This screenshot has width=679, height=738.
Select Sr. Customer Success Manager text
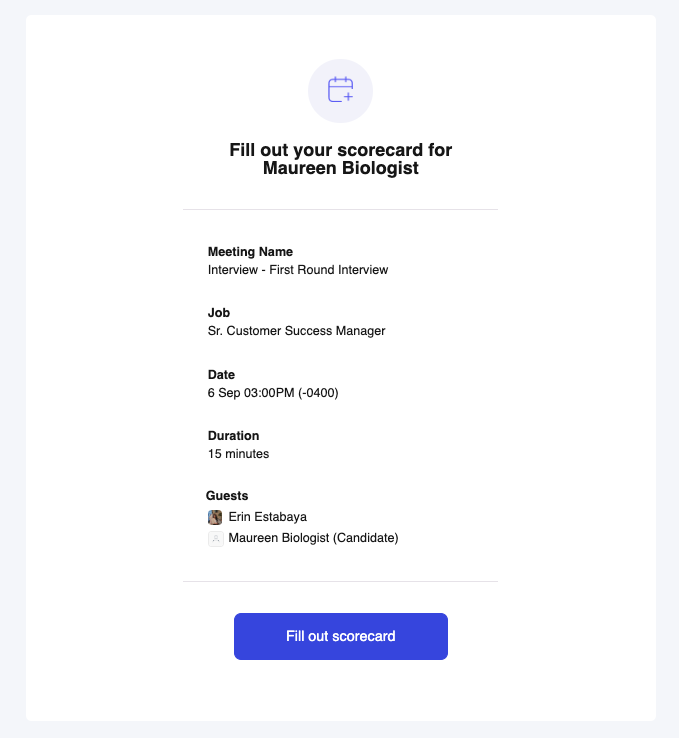click(x=296, y=331)
